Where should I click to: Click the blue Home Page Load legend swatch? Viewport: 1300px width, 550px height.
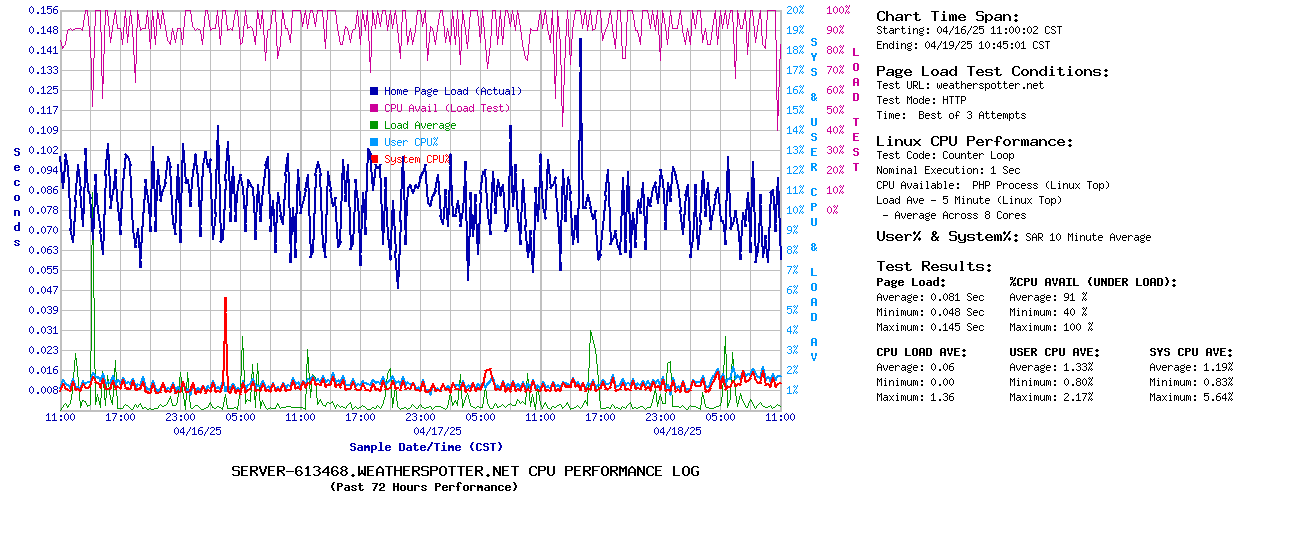(x=374, y=91)
